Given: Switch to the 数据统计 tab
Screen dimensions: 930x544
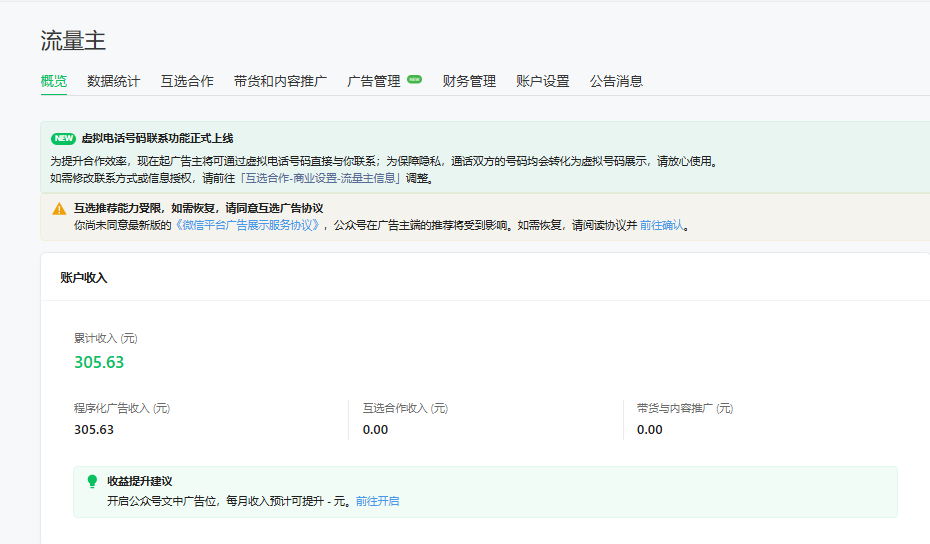Looking at the screenshot, I should point(113,81).
